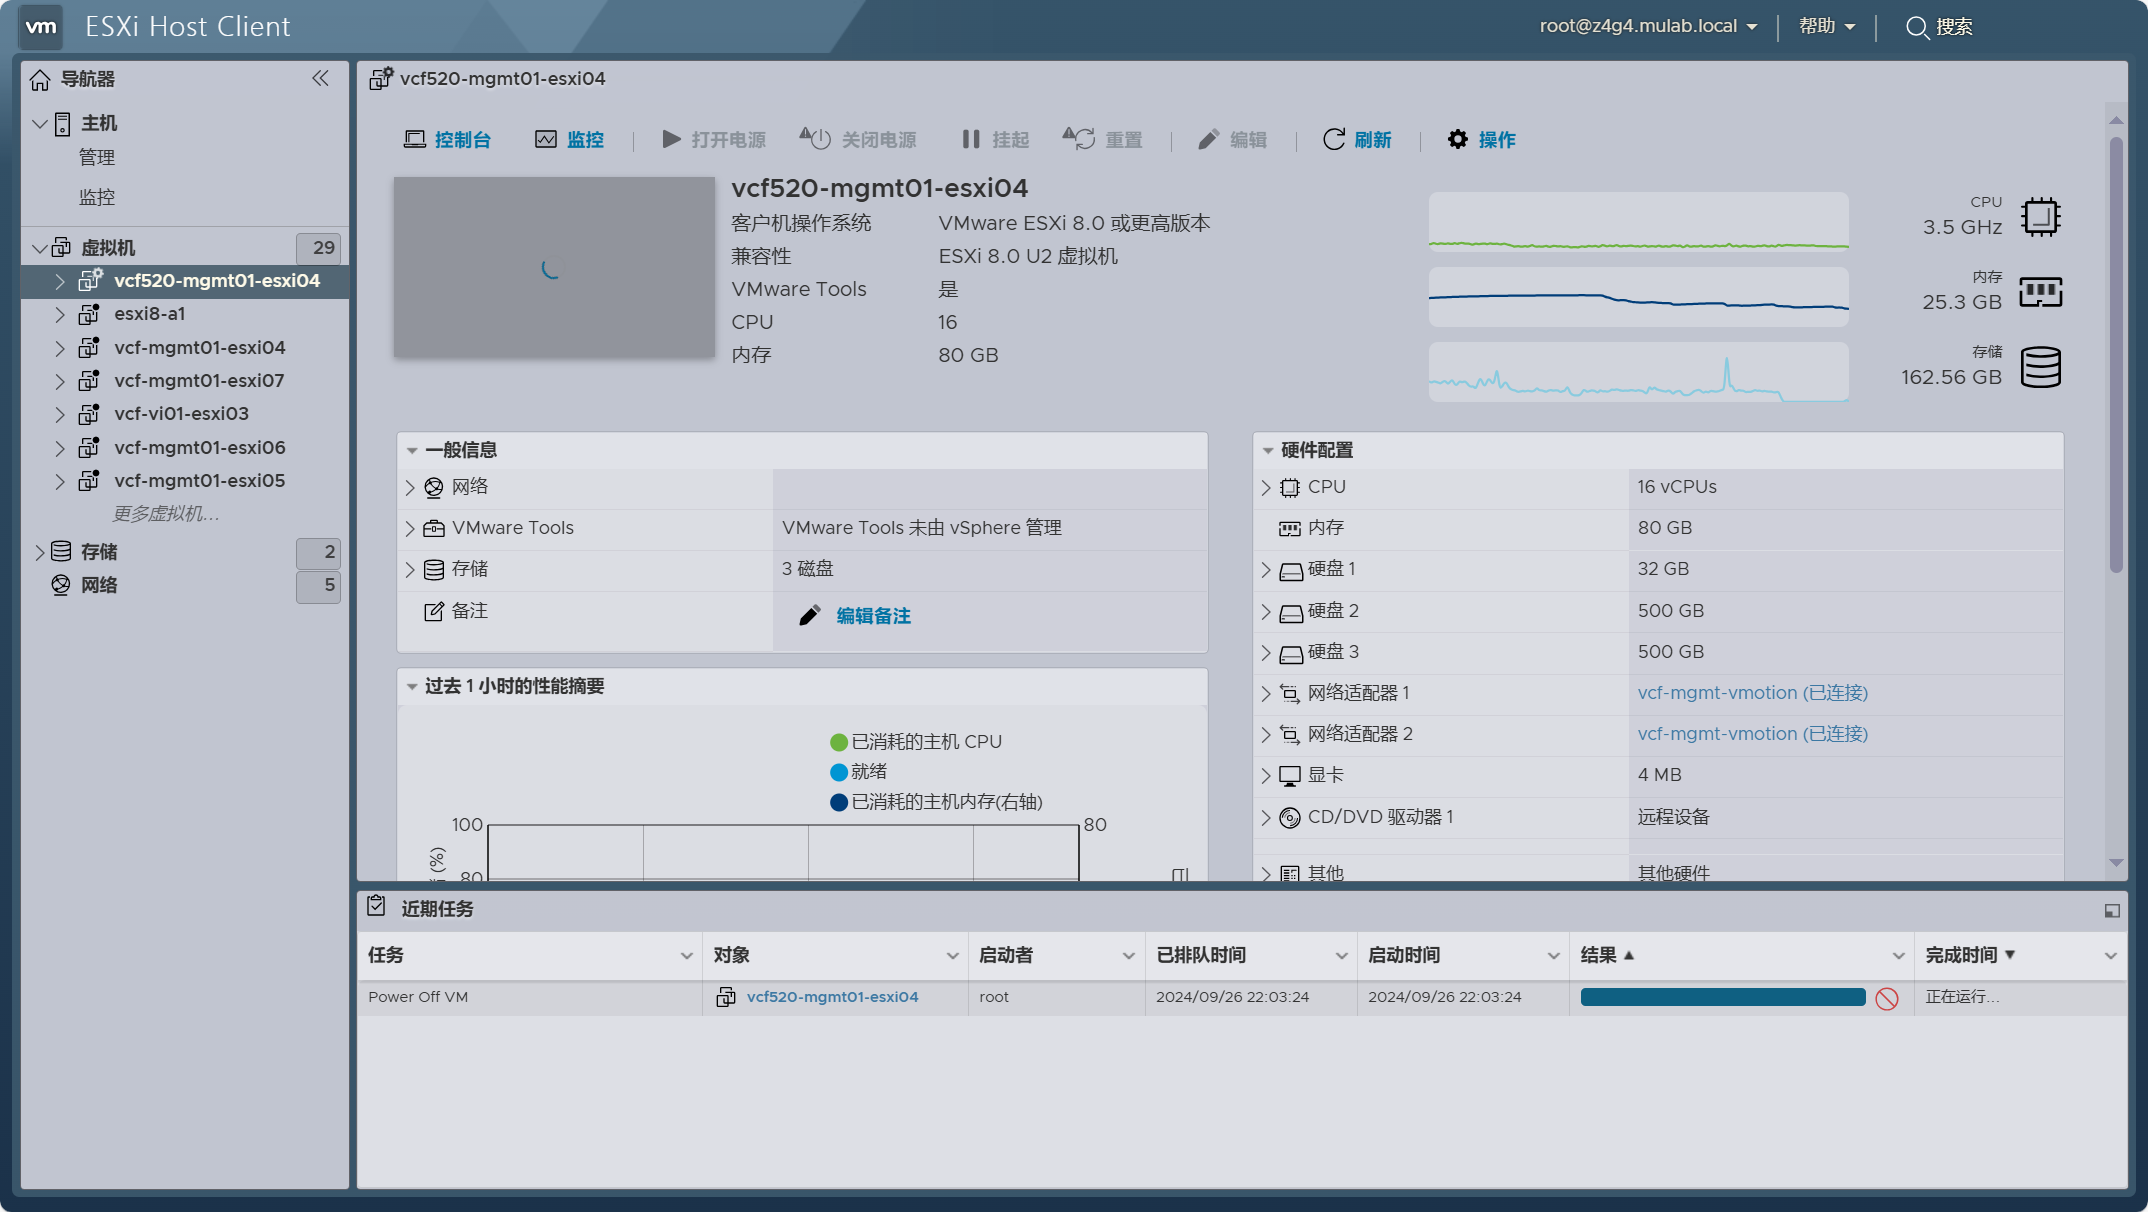Click the VM icon in the page title
Screen dimensions: 2148x1212
[x=381, y=78]
